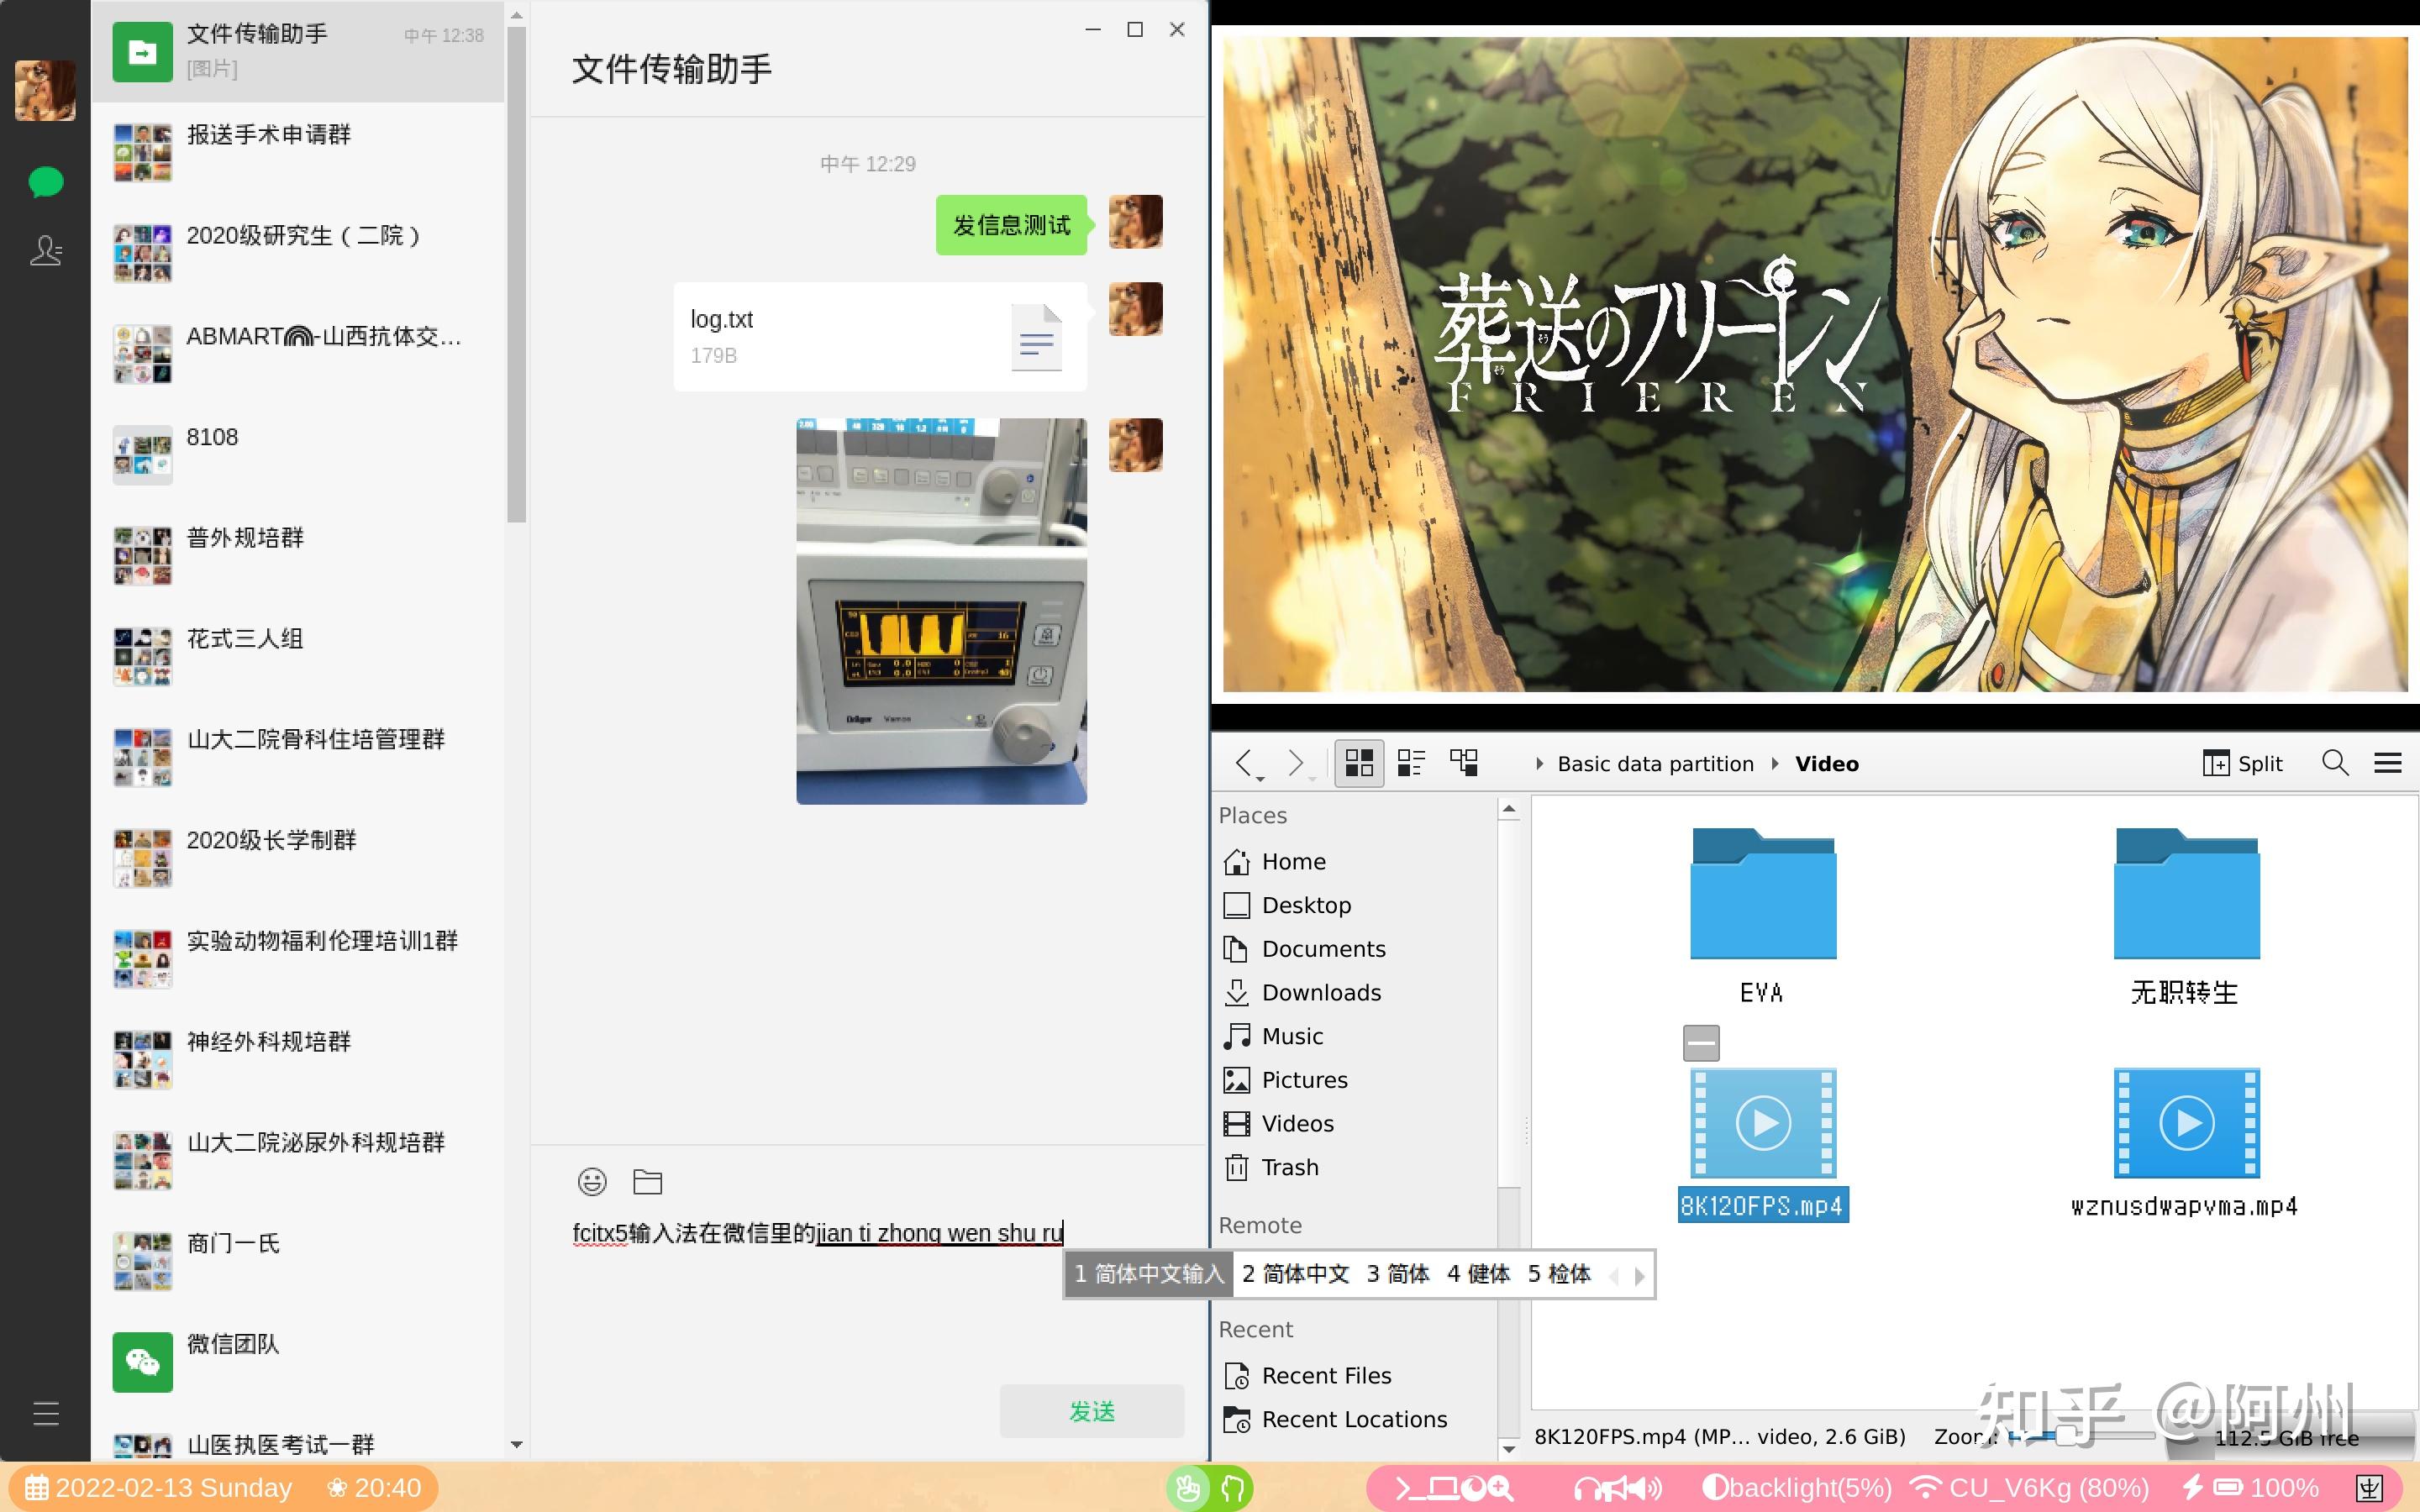Click Video in the breadcrumb path
Image resolution: width=2420 pixels, height=1512 pixels.
[x=1826, y=763]
